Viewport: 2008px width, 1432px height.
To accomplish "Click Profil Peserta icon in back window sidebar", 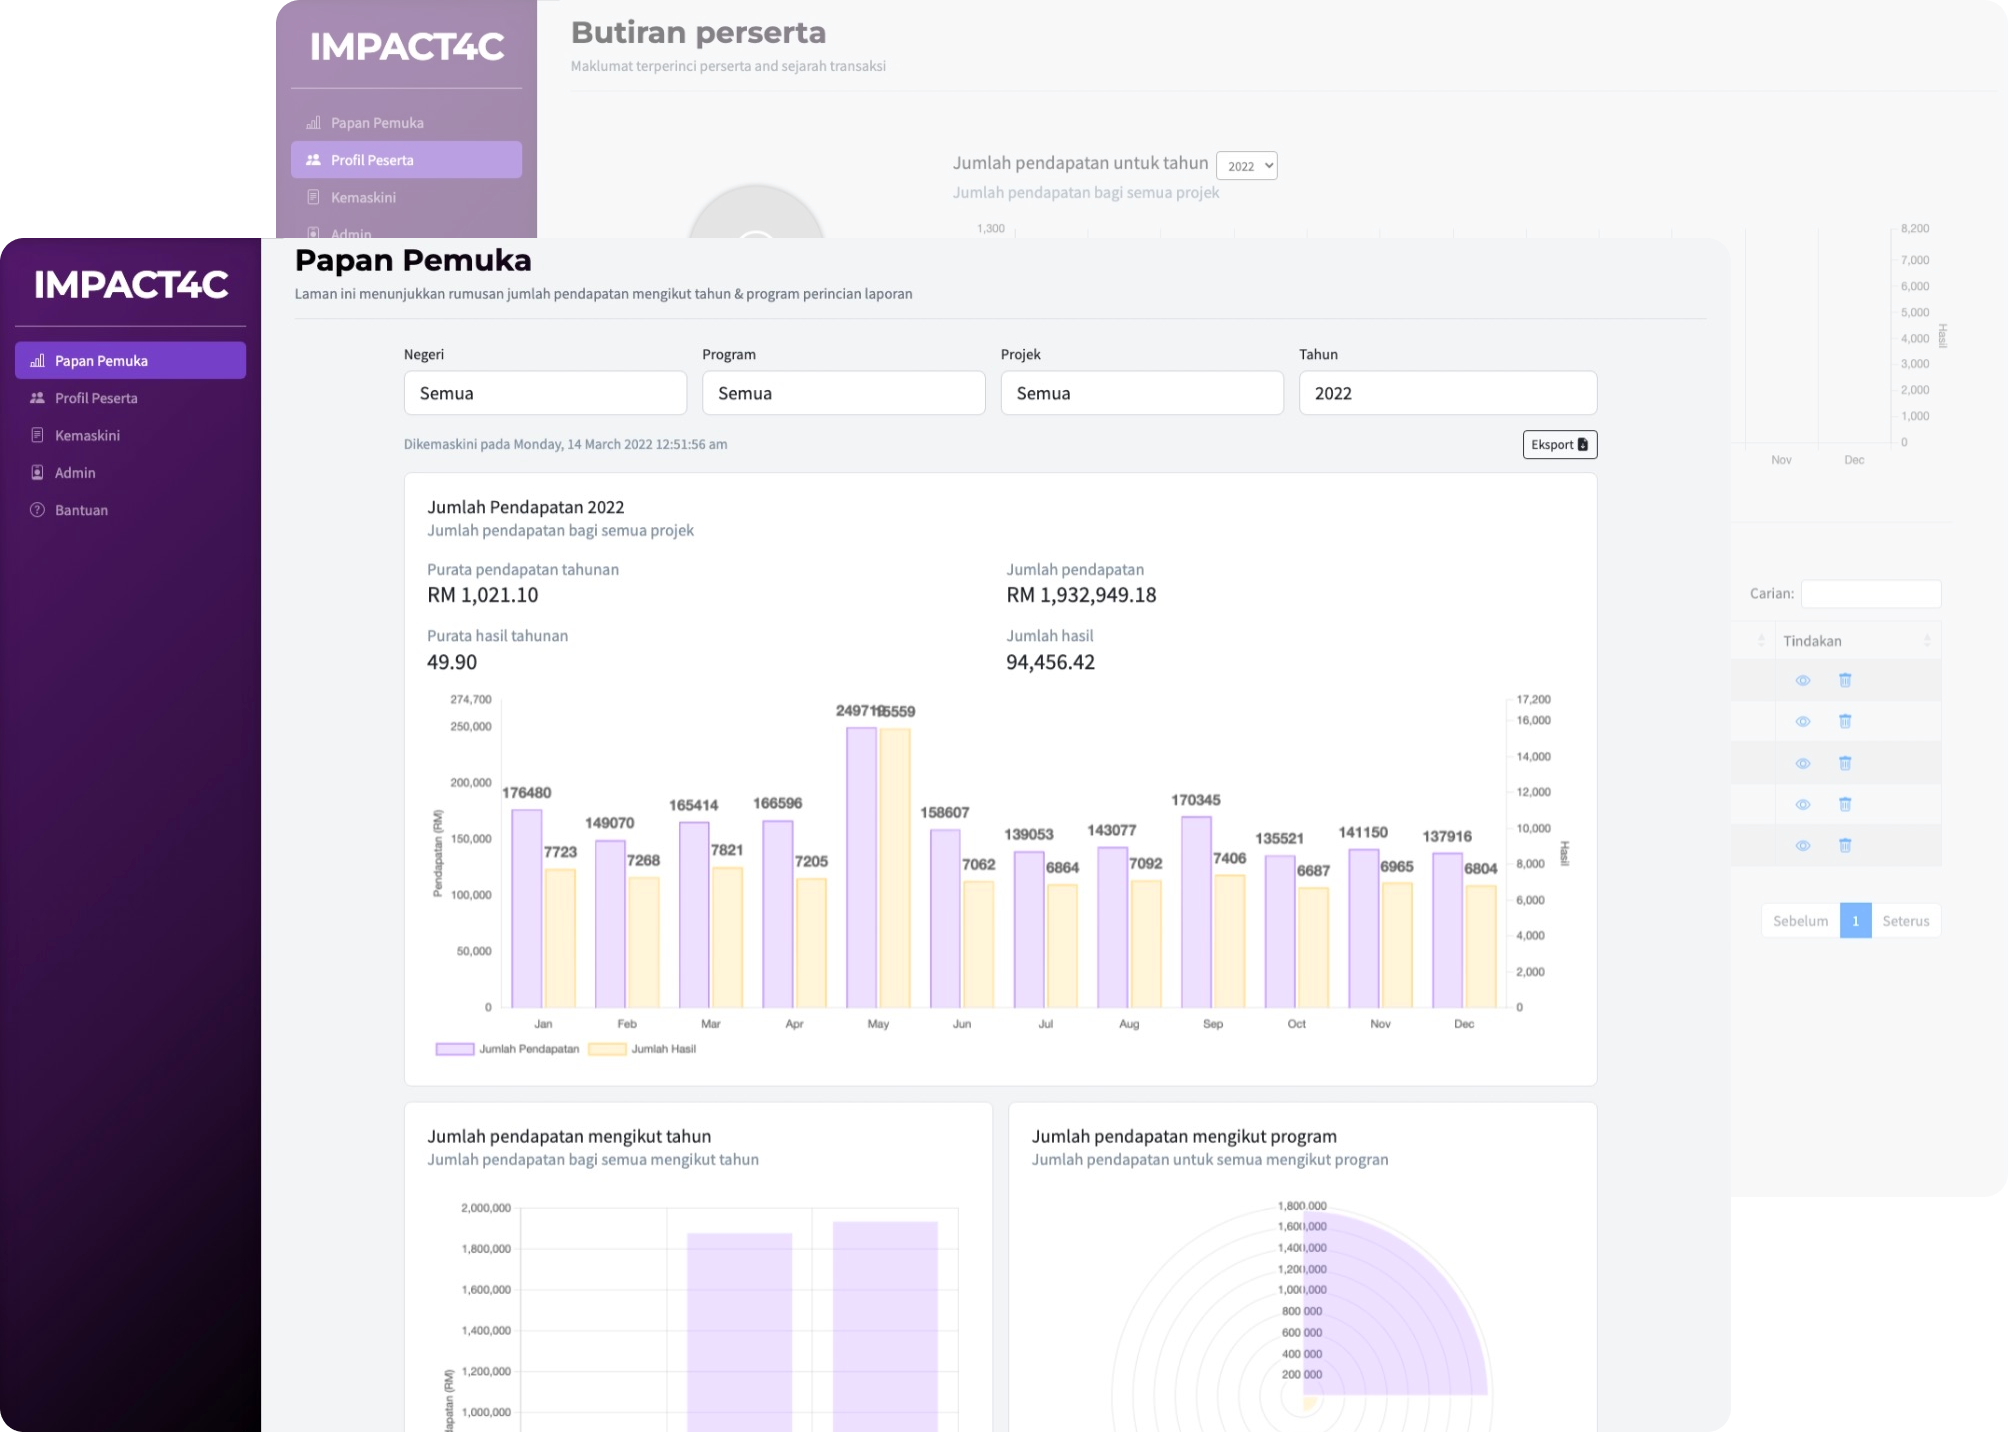I will point(313,160).
